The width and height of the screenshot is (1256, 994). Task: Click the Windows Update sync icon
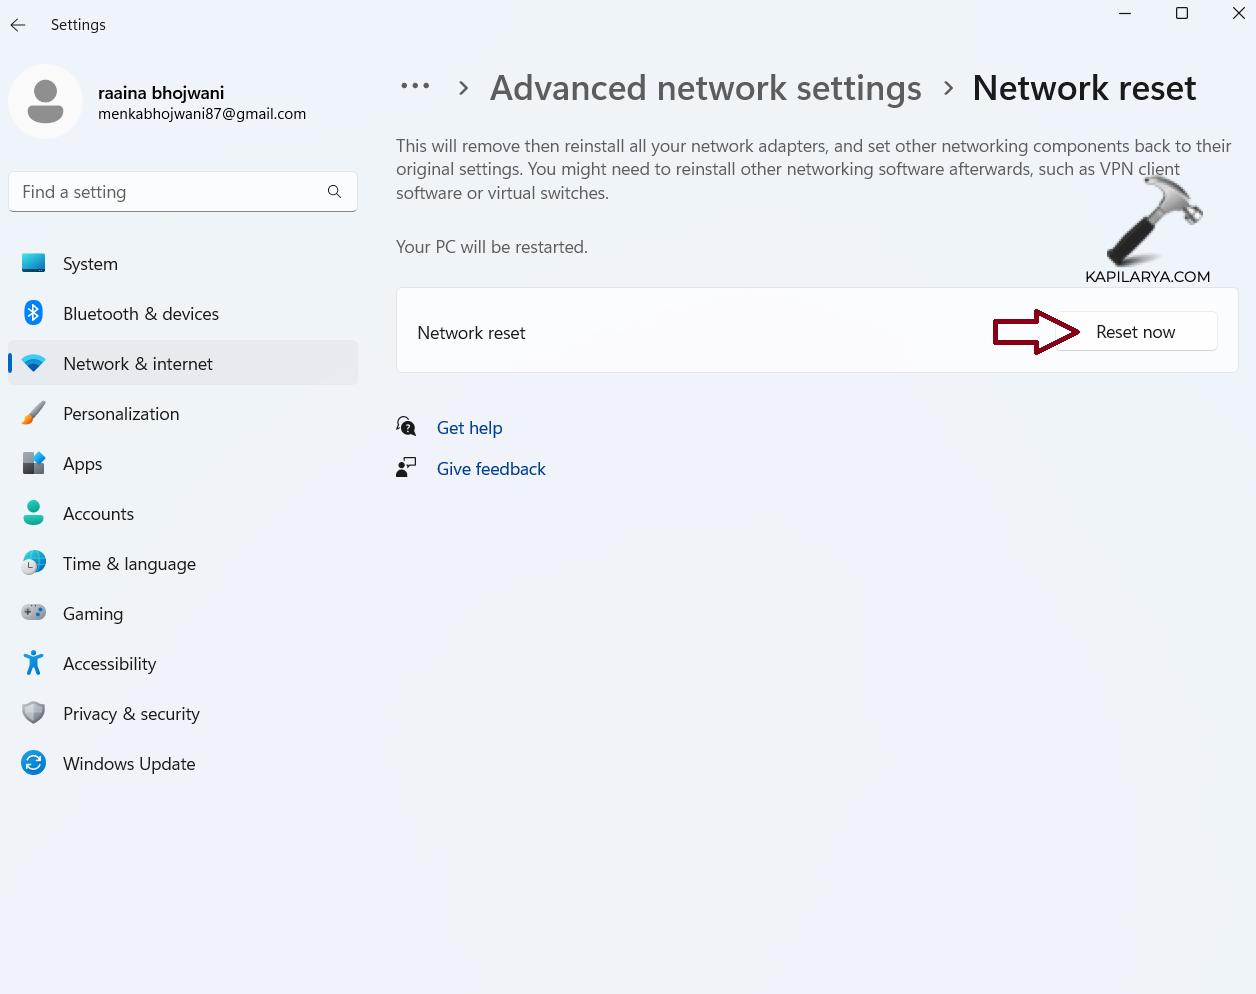pyautogui.click(x=33, y=763)
